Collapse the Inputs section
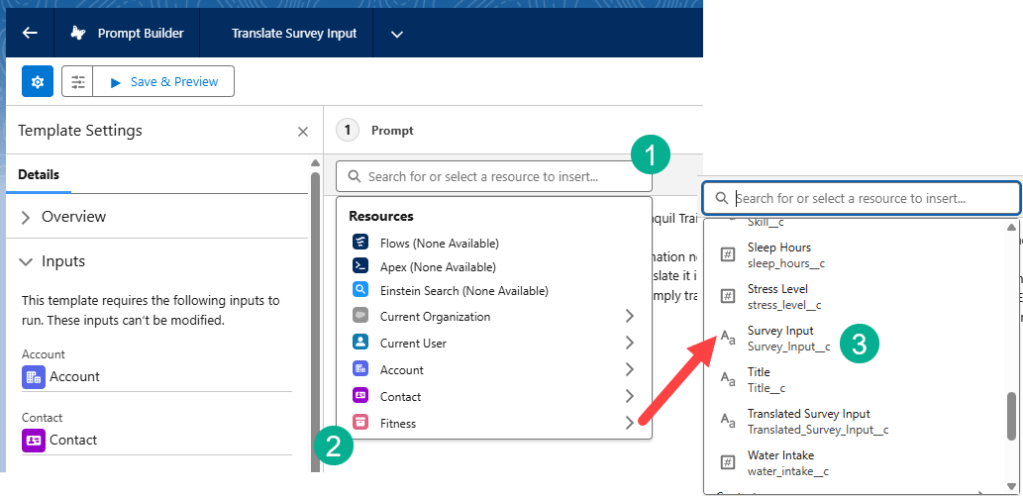 [26, 262]
